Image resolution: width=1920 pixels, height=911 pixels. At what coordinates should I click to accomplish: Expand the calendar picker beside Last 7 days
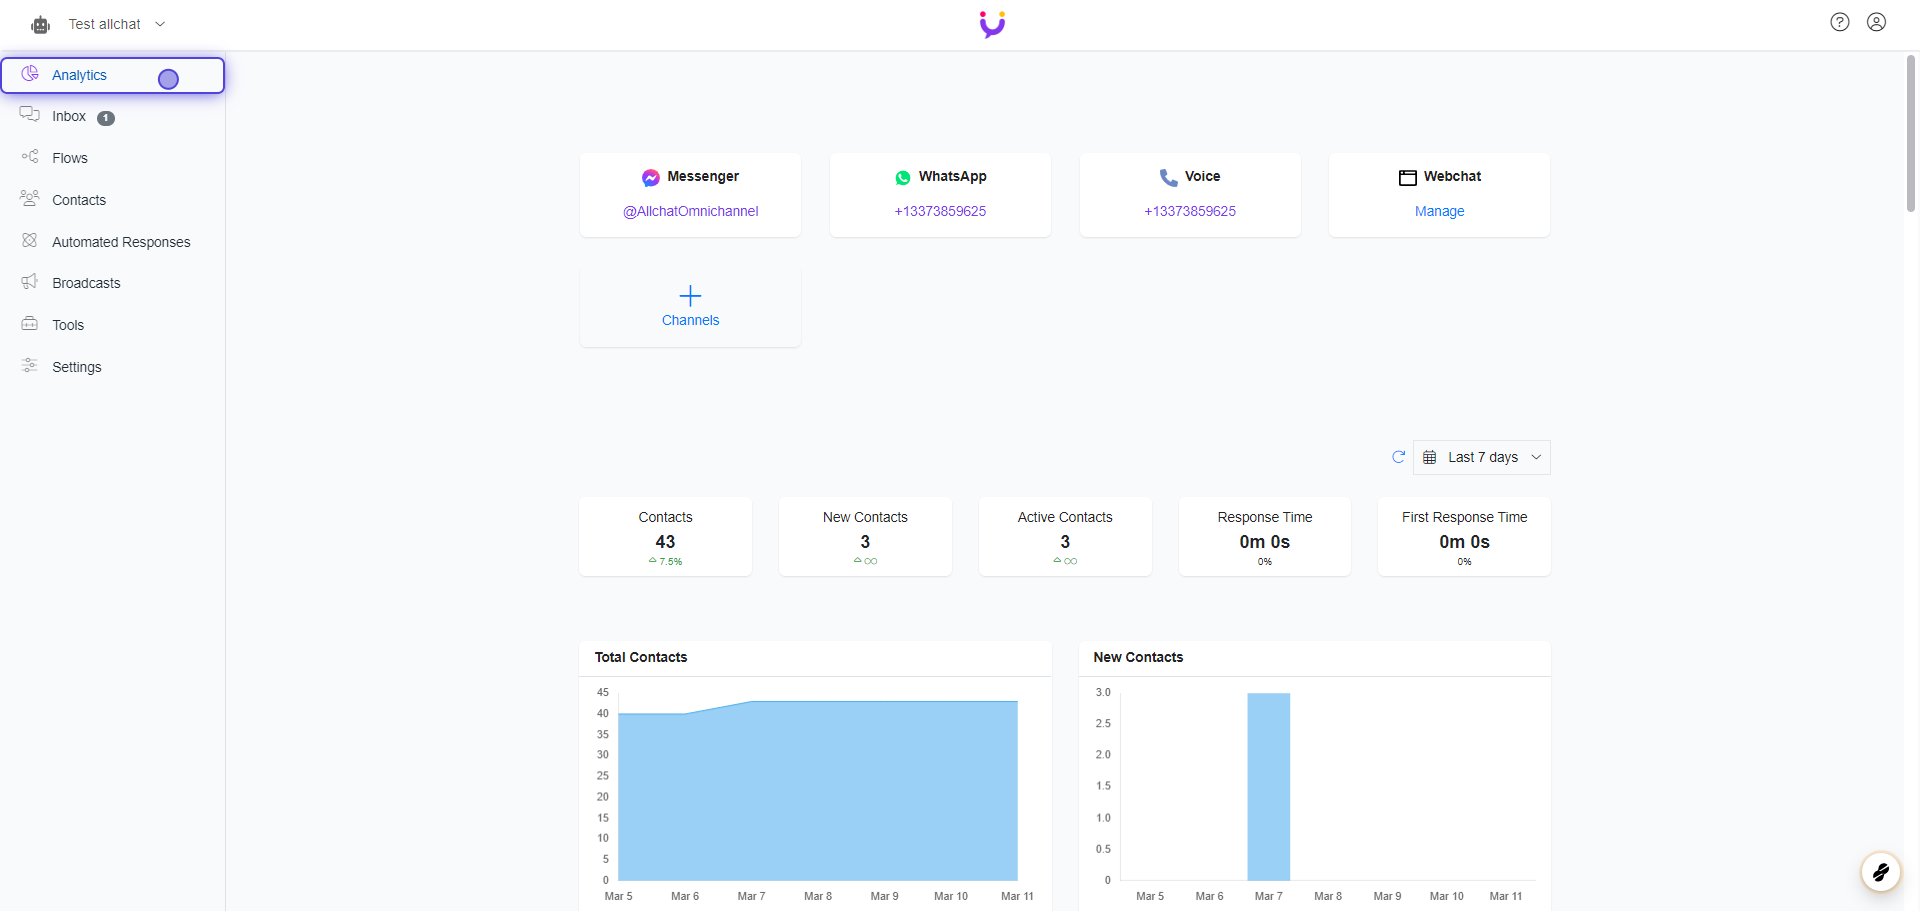click(1430, 457)
